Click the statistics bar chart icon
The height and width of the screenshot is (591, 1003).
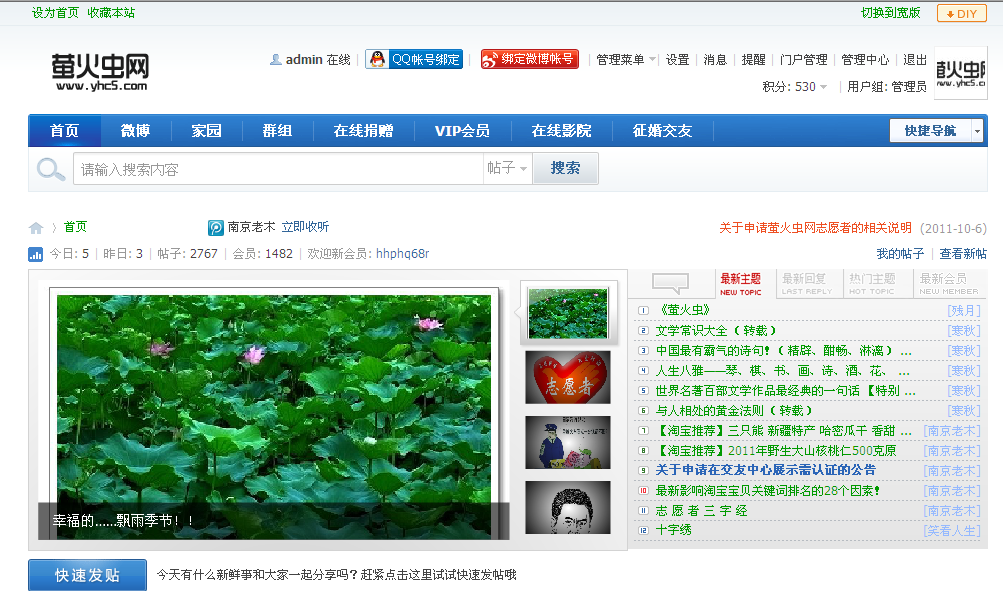click(36, 254)
